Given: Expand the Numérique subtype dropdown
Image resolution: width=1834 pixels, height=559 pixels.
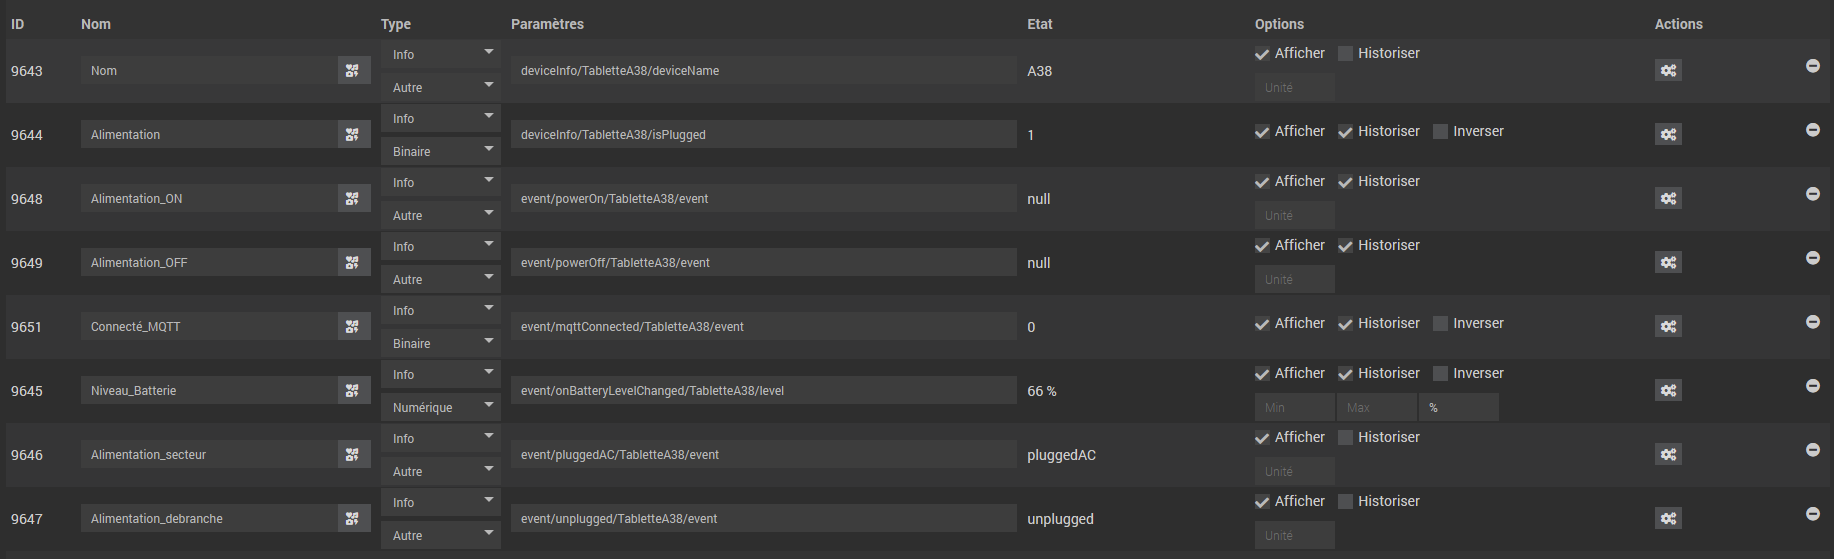Looking at the screenshot, I should click(440, 408).
